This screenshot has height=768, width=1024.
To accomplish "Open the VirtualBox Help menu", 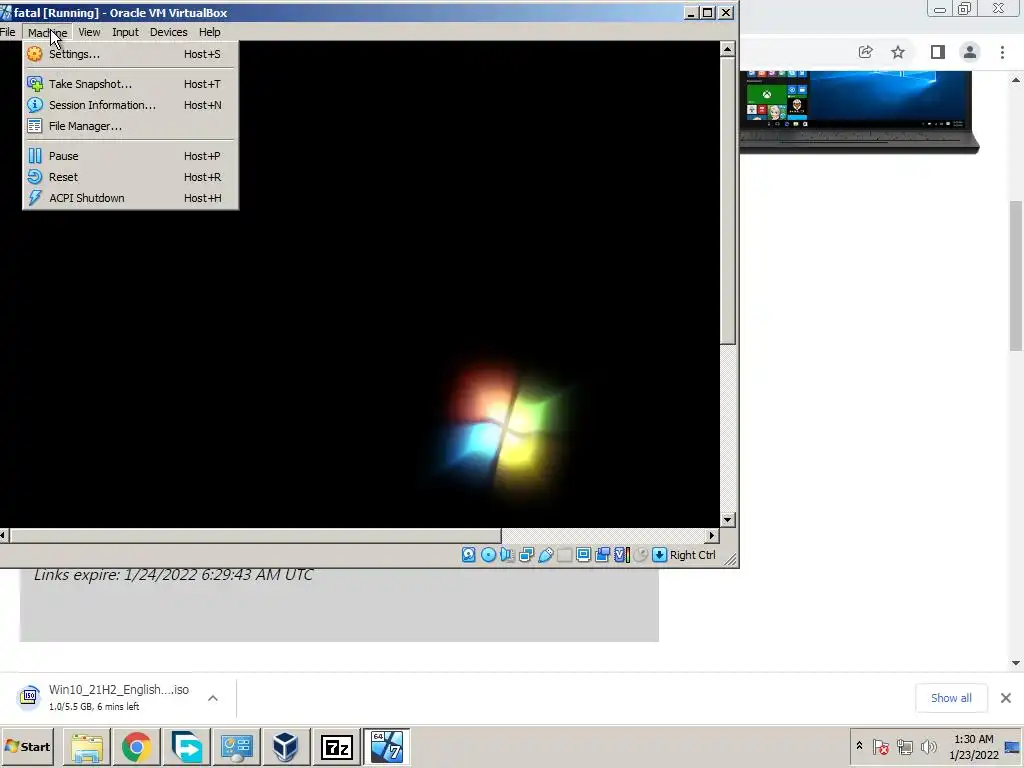I will 210,32.
